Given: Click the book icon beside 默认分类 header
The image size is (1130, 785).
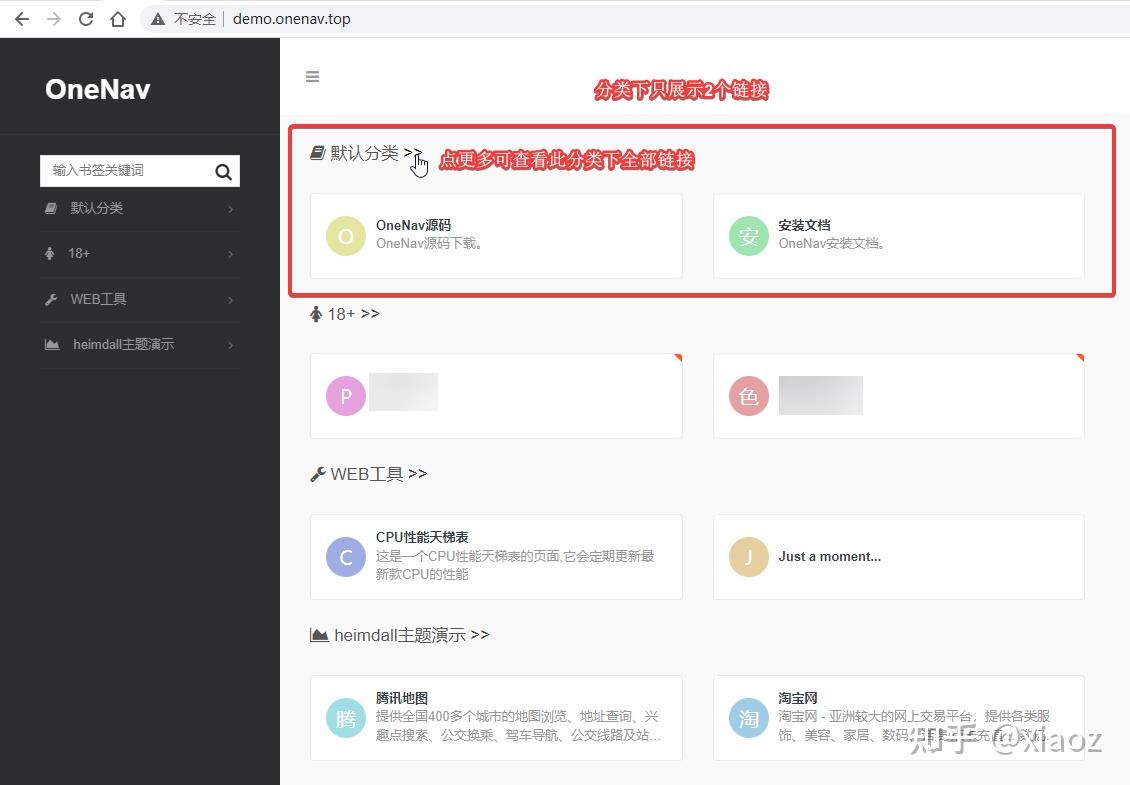Looking at the screenshot, I should point(316,152).
